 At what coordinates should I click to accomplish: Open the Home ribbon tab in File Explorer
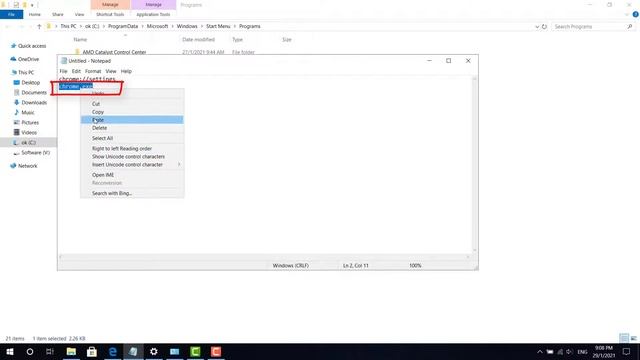[x=34, y=14]
